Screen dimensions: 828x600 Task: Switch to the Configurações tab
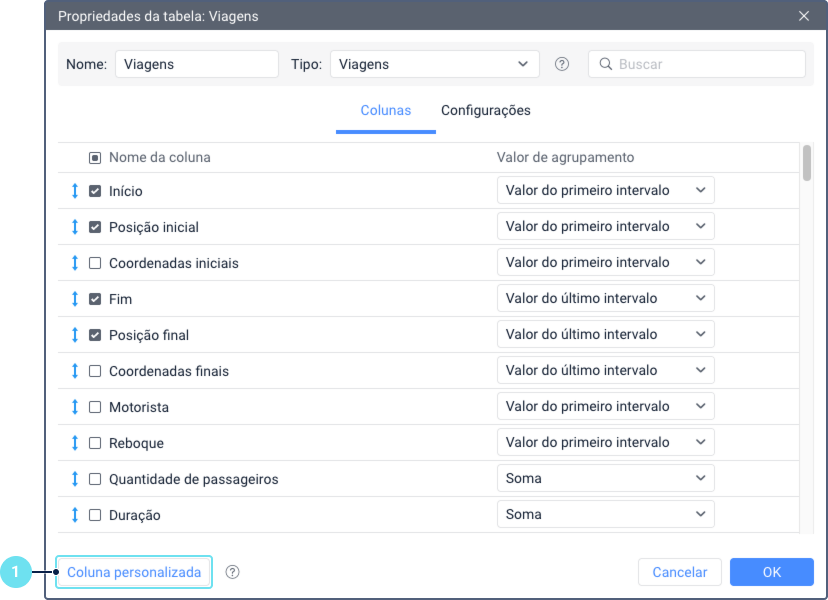pos(486,110)
